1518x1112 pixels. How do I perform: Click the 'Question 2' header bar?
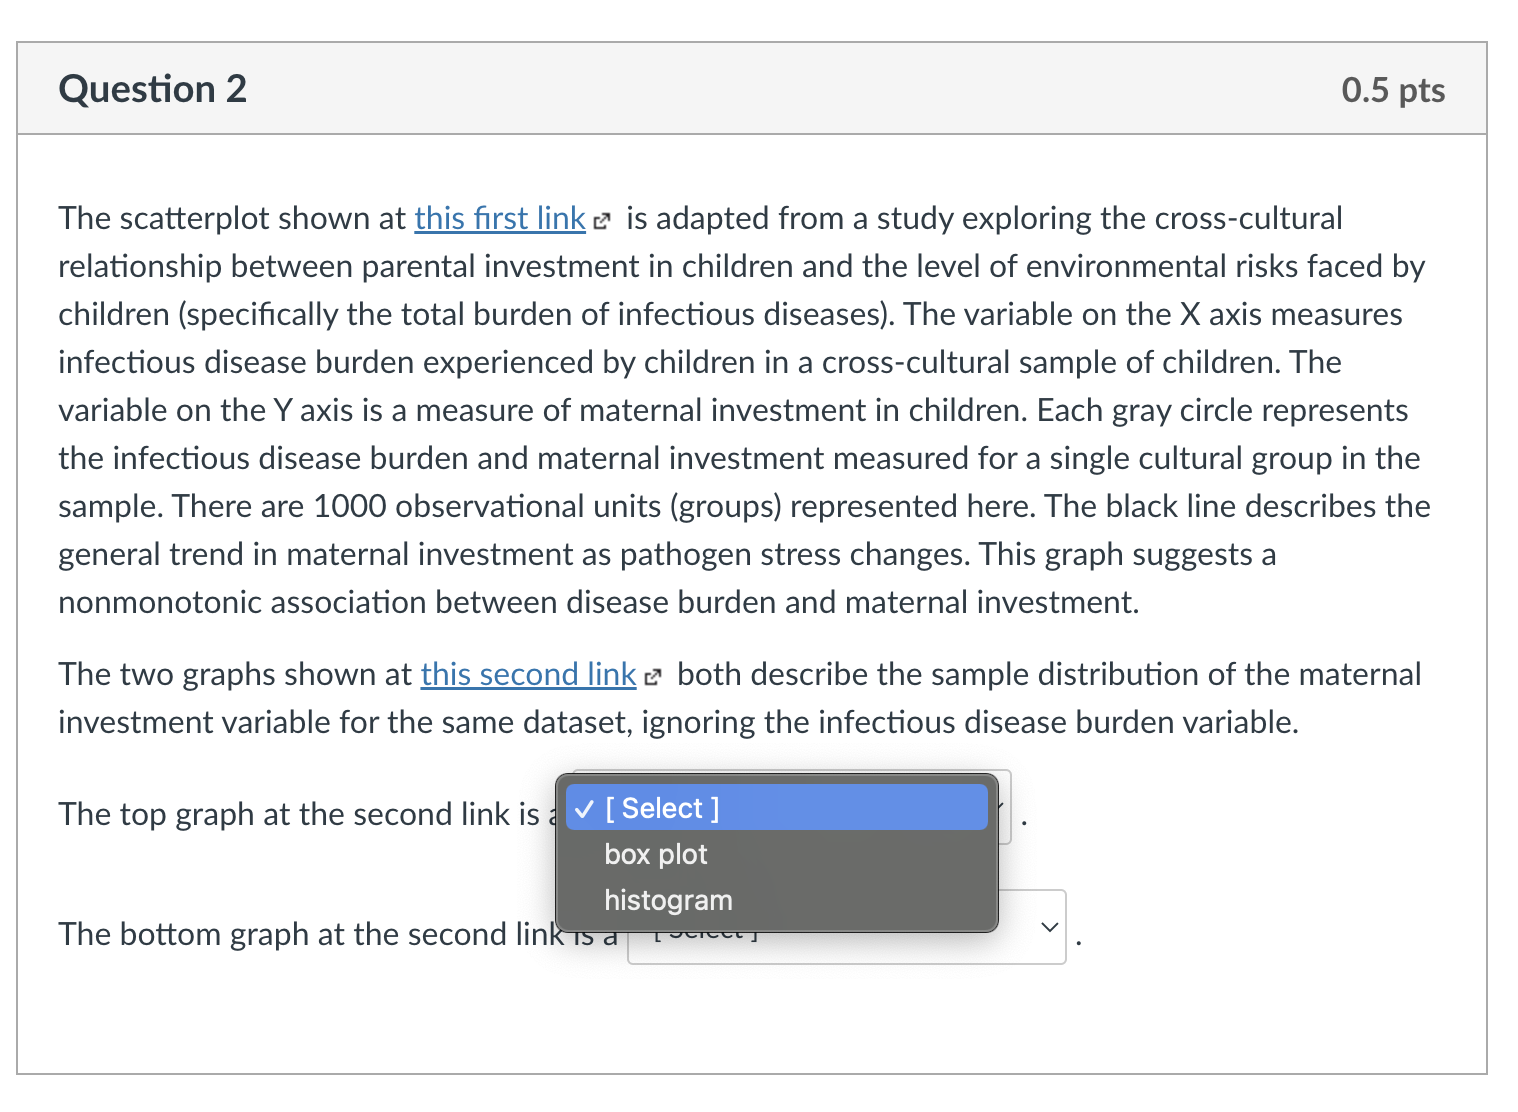pyautogui.click(x=153, y=89)
